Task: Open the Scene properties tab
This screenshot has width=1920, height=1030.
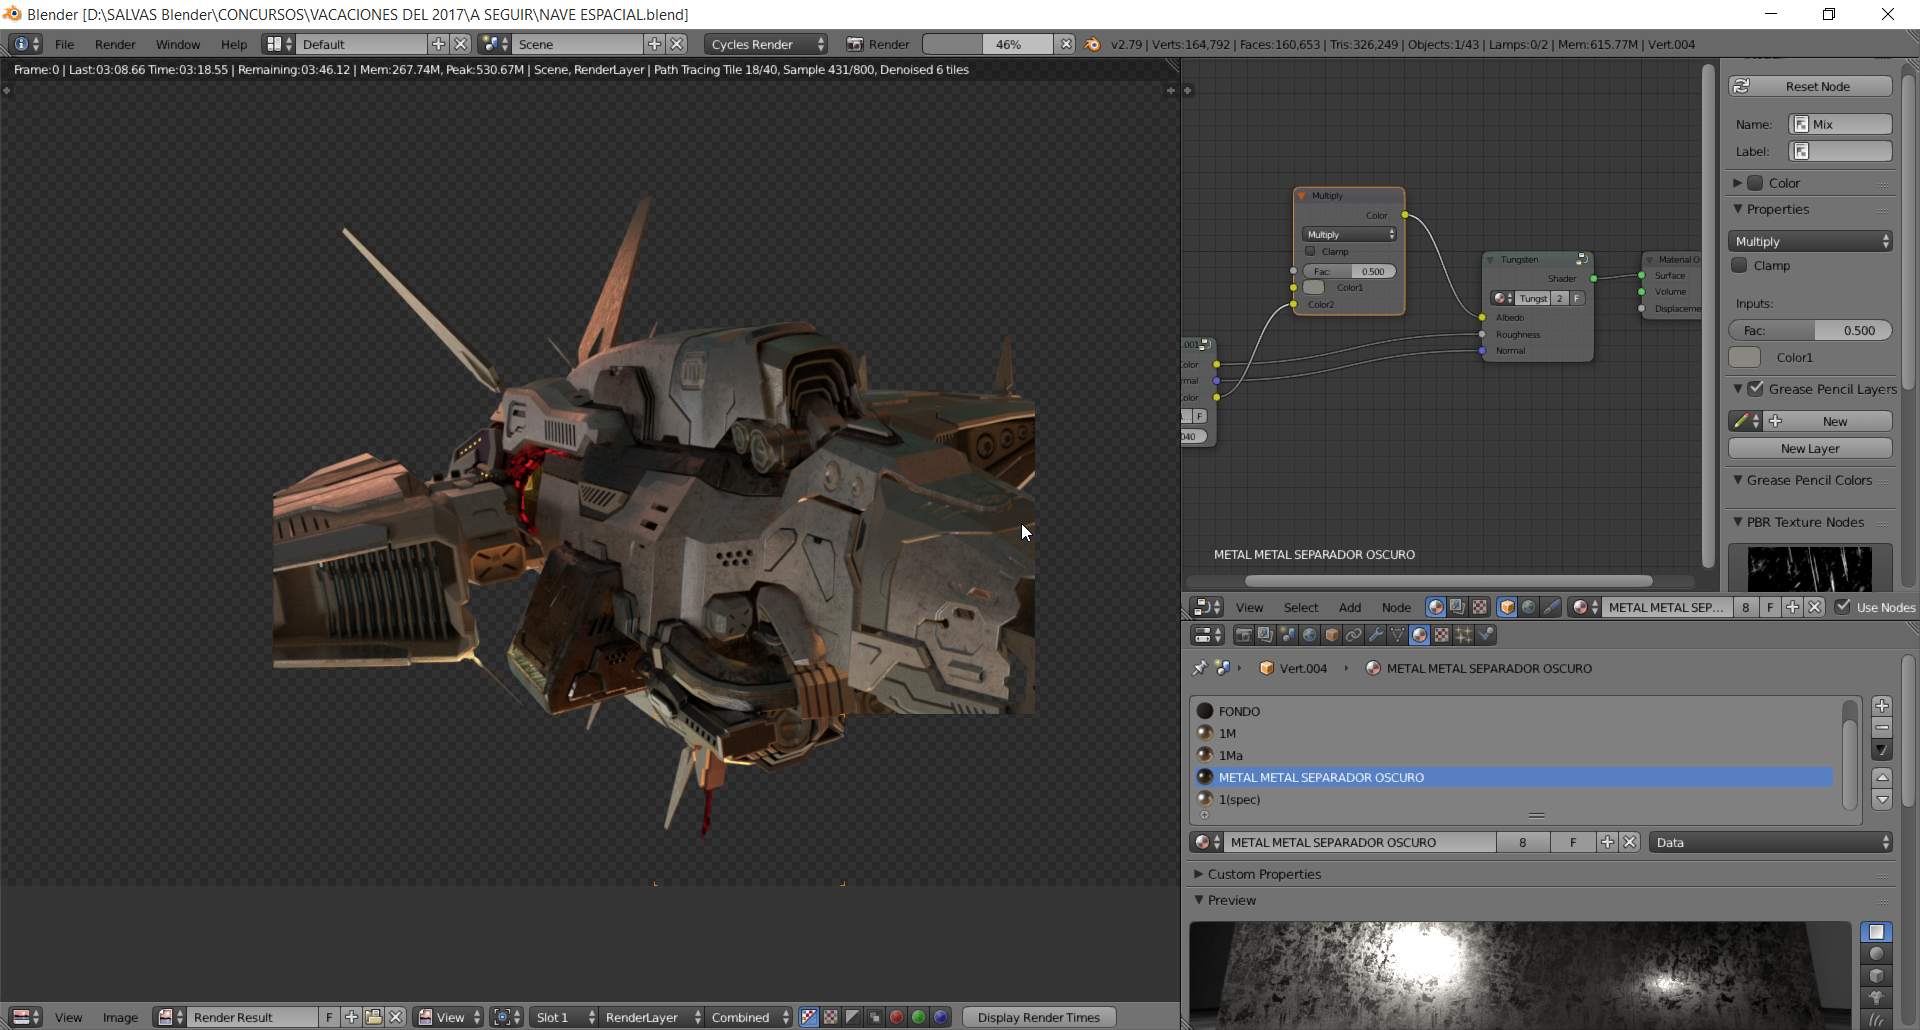Action: (x=1287, y=635)
